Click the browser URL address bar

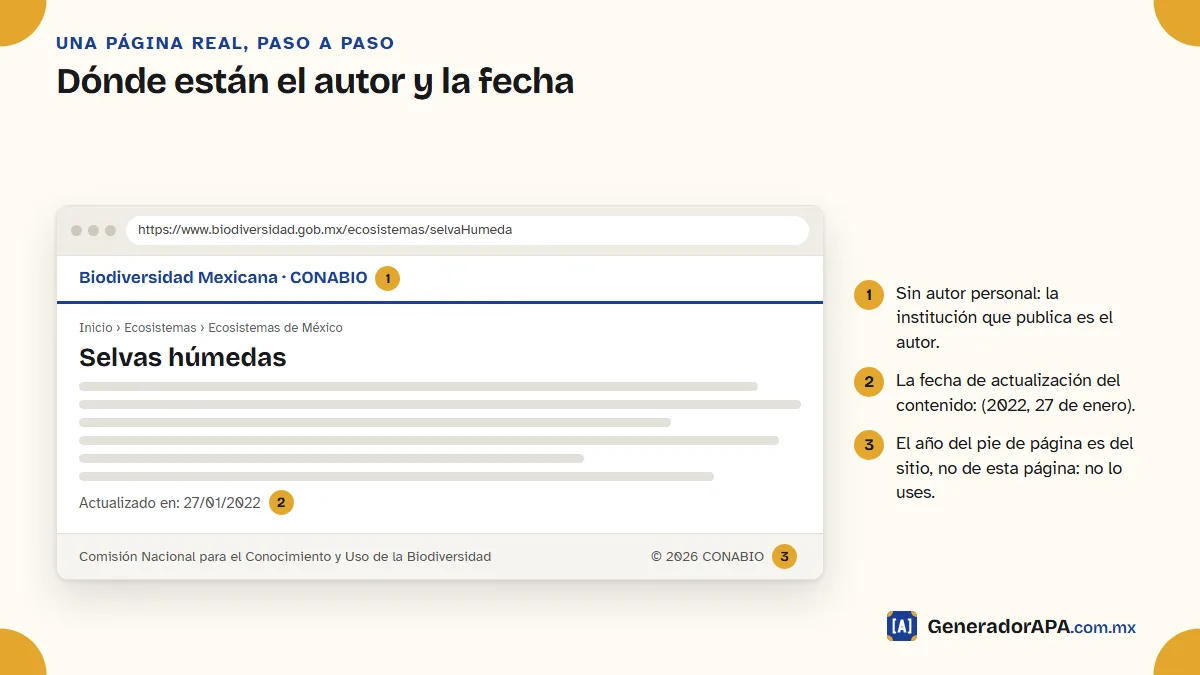pyautogui.click(x=467, y=230)
